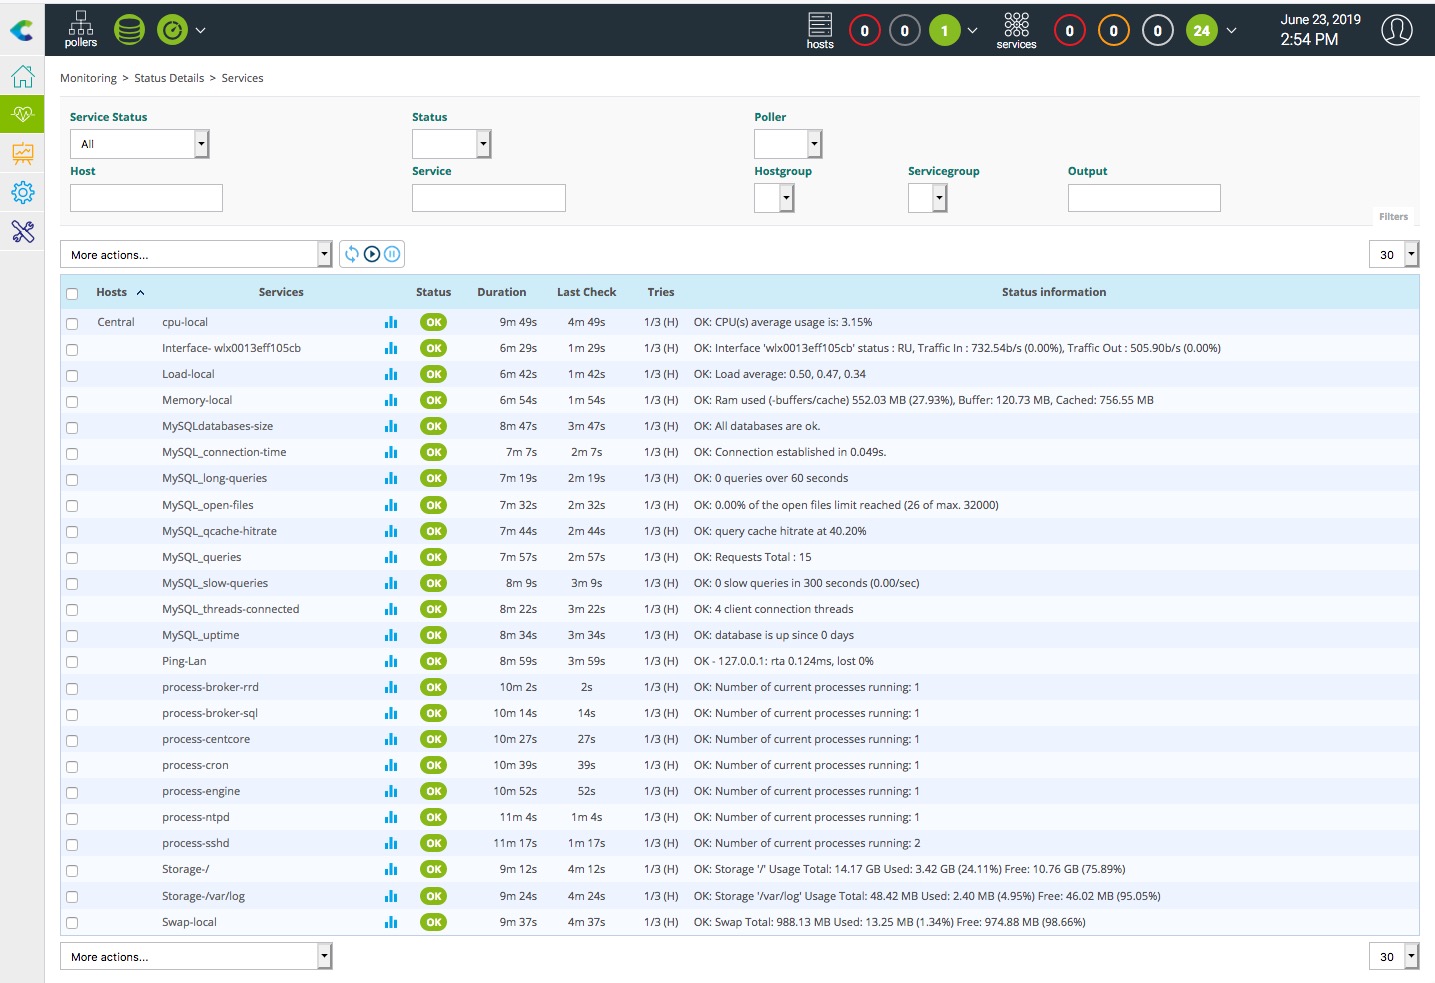
Task: Tick the select-all checkbox in header
Action: [x=72, y=294]
